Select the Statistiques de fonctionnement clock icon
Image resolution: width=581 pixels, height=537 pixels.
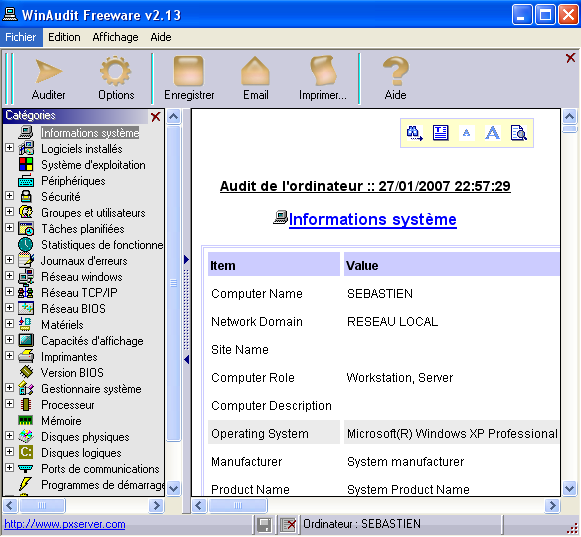click(26, 245)
